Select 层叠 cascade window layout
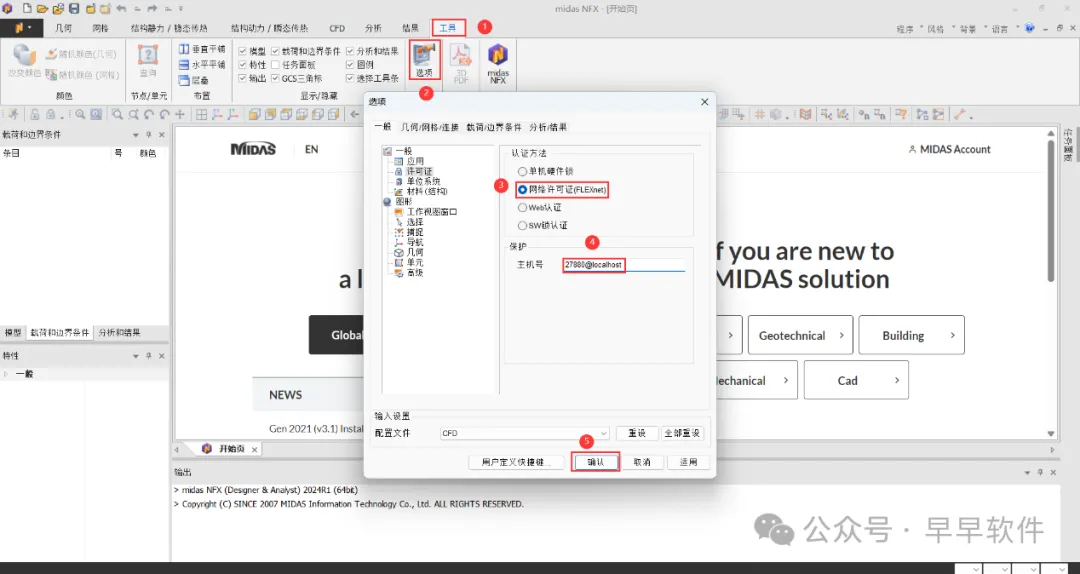This screenshot has width=1080, height=574. pyautogui.click(x=194, y=80)
